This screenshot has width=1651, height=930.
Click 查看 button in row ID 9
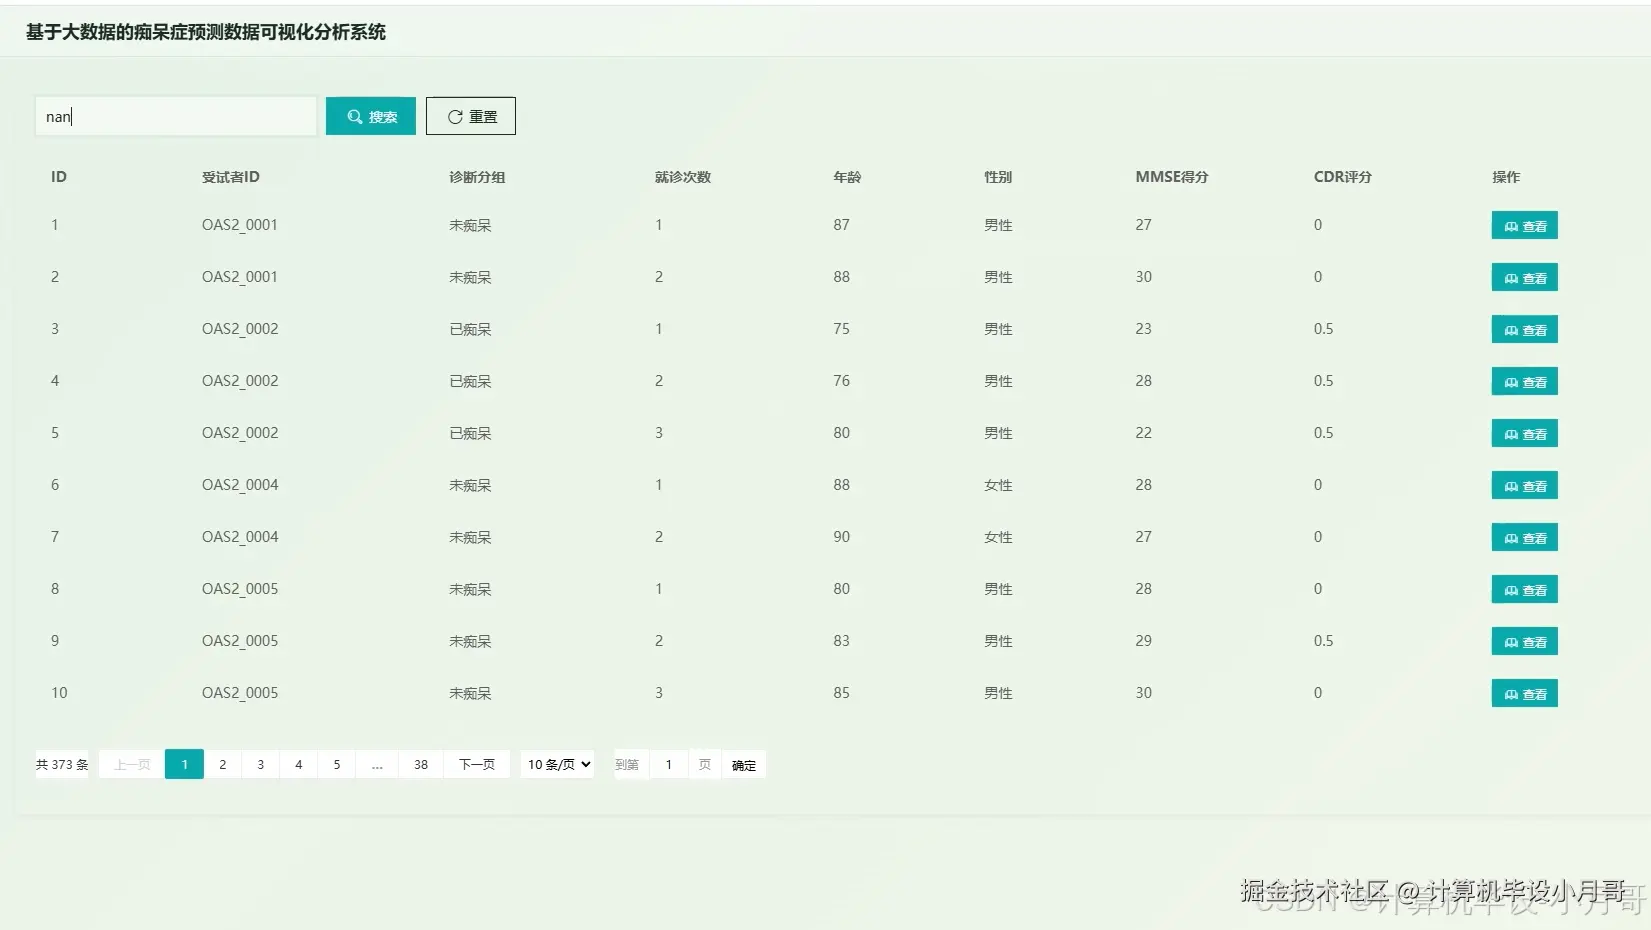click(1525, 642)
